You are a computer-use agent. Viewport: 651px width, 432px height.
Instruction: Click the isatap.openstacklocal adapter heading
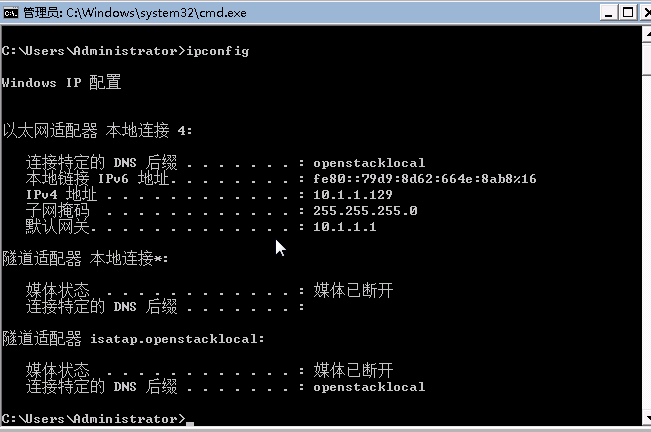click(x=133, y=339)
